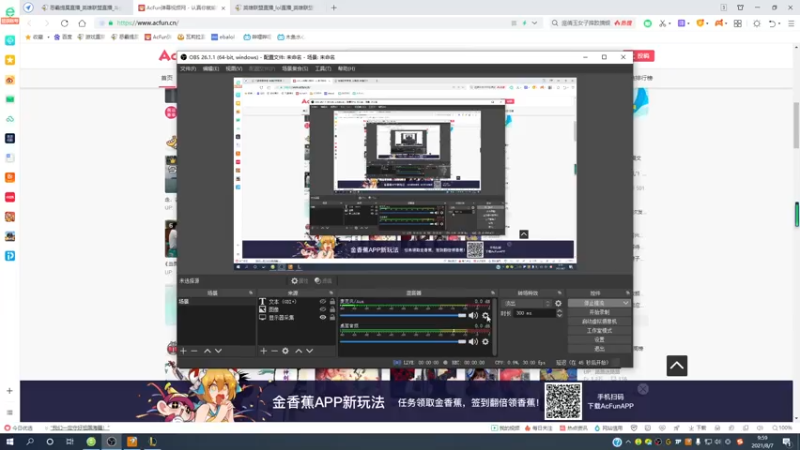Image resolution: width=800 pixels, height=450 pixels.
Task: Expand the dropdown arrow on 停止推流 button
Action: click(x=626, y=303)
